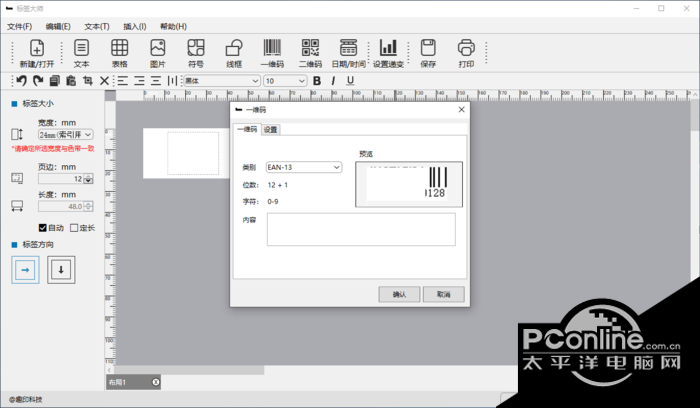700x408 pixels.
Task: Open the font name dropdown (黑体)
Action: (x=222, y=81)
